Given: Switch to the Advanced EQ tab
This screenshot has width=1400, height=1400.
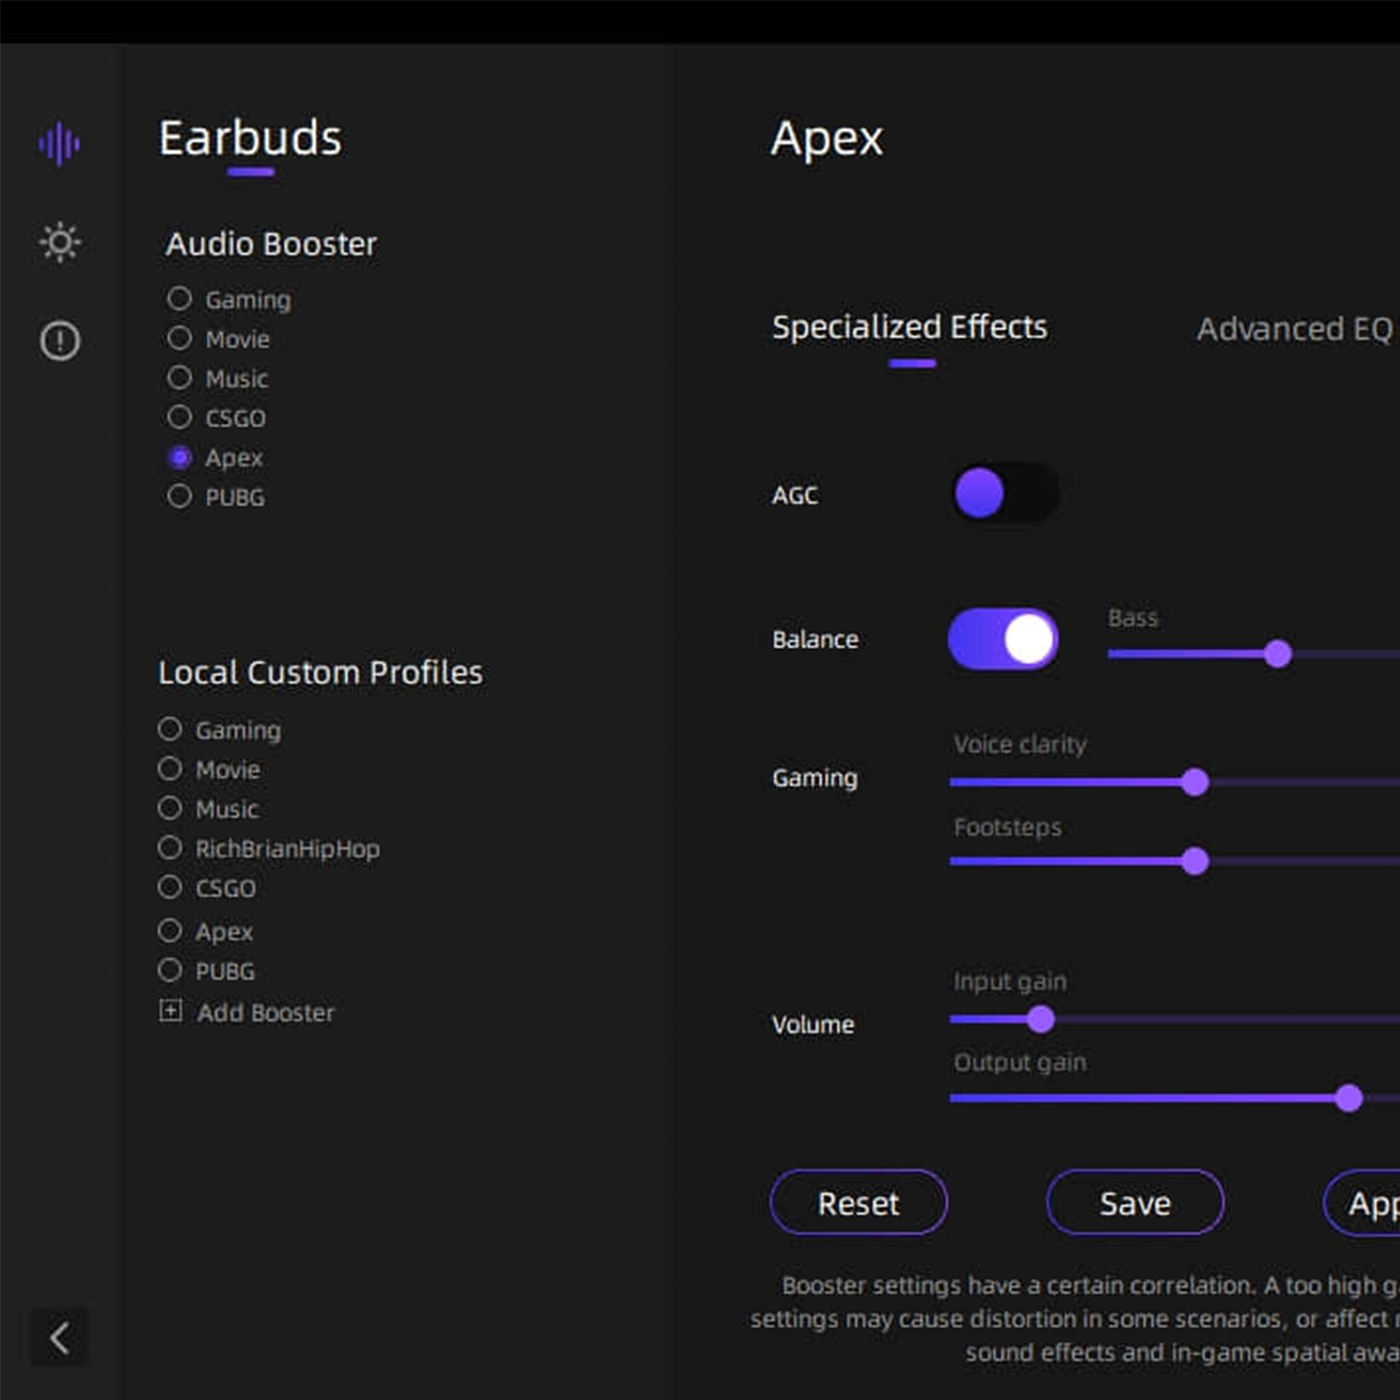Looking at the screenshot, I should click(1294, 329).
